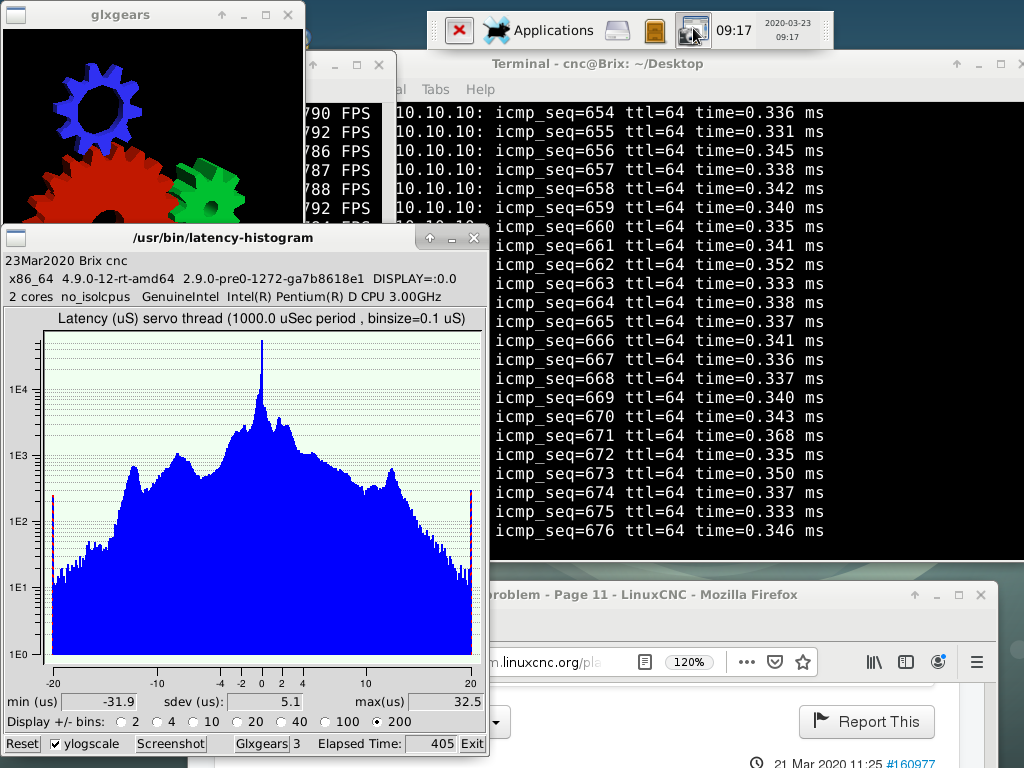This screenshot has width=1024, height=768.
Task: Toggle the Firefox sidebar icon
Action: [x=906, y=662]
